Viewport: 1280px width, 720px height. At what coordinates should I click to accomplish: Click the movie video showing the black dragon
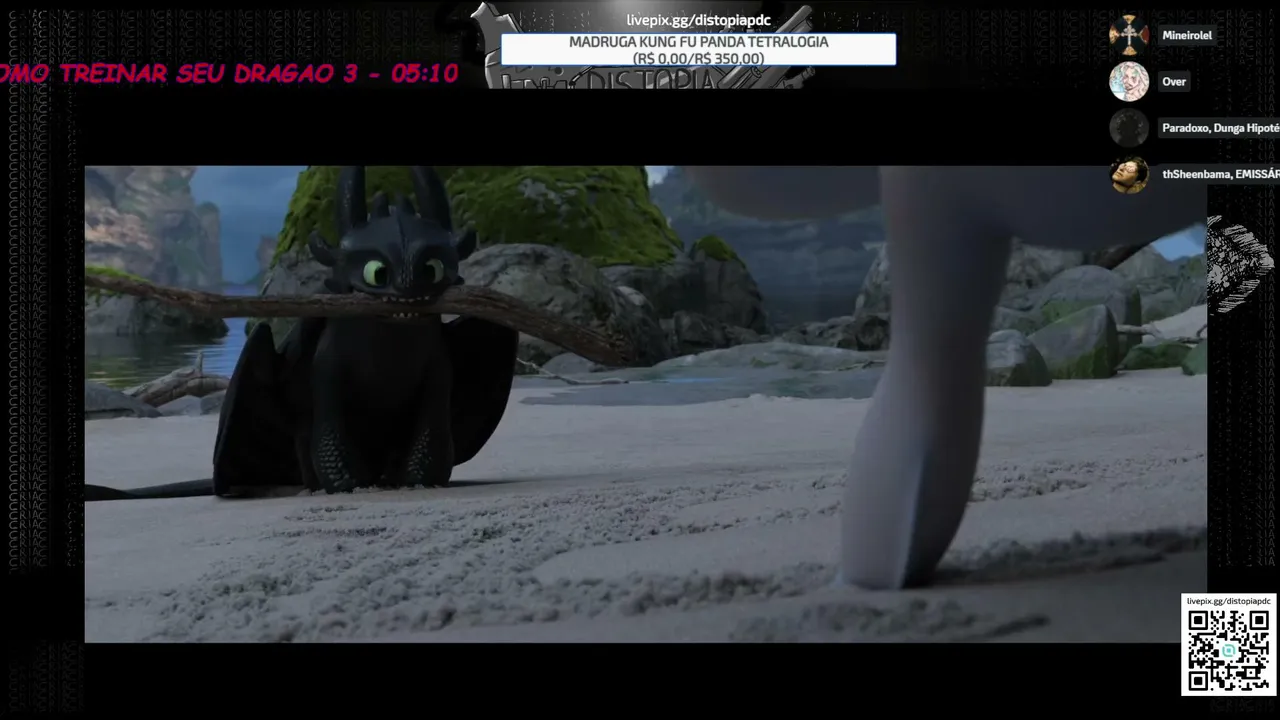point(645,404)
